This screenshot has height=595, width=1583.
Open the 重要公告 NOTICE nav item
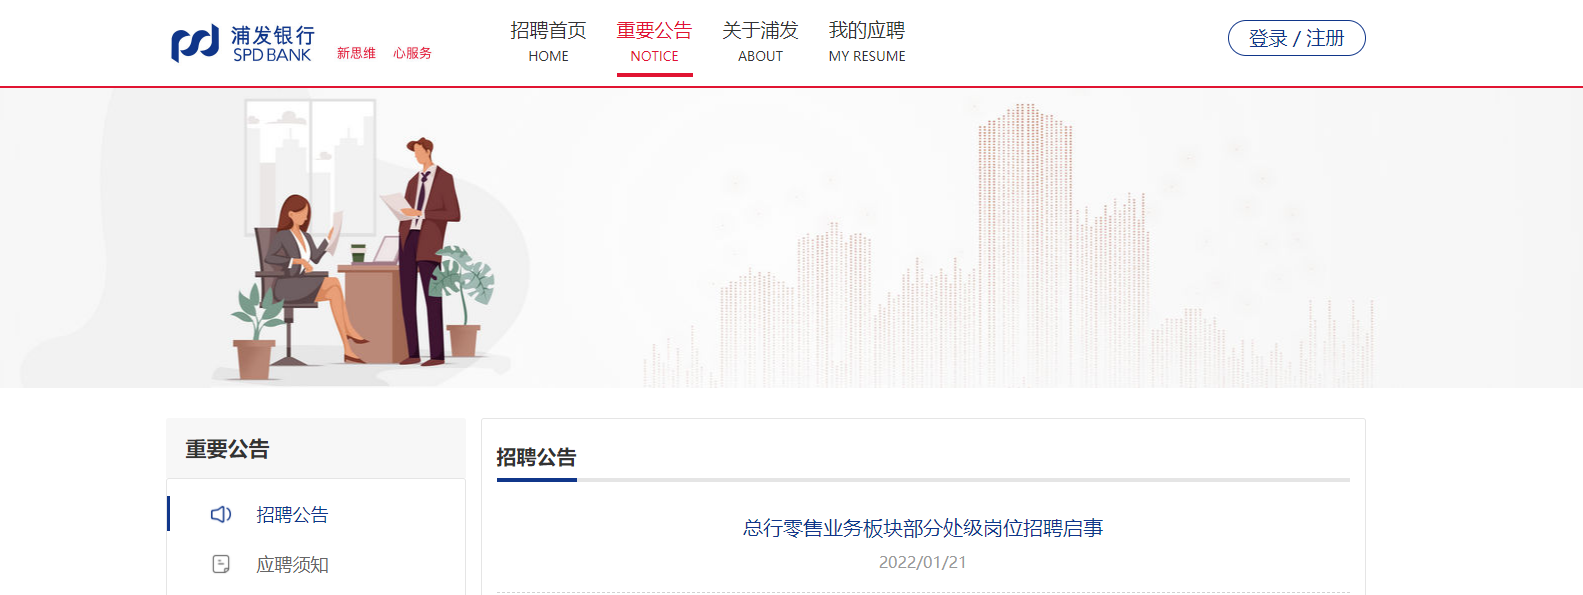tap(654, 42)
